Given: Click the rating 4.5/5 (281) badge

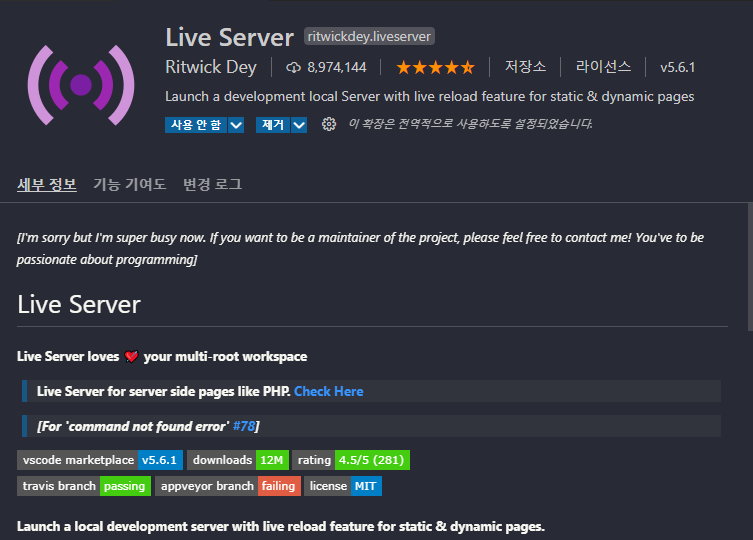Looking at the screenshot, I should coord(351,460).
